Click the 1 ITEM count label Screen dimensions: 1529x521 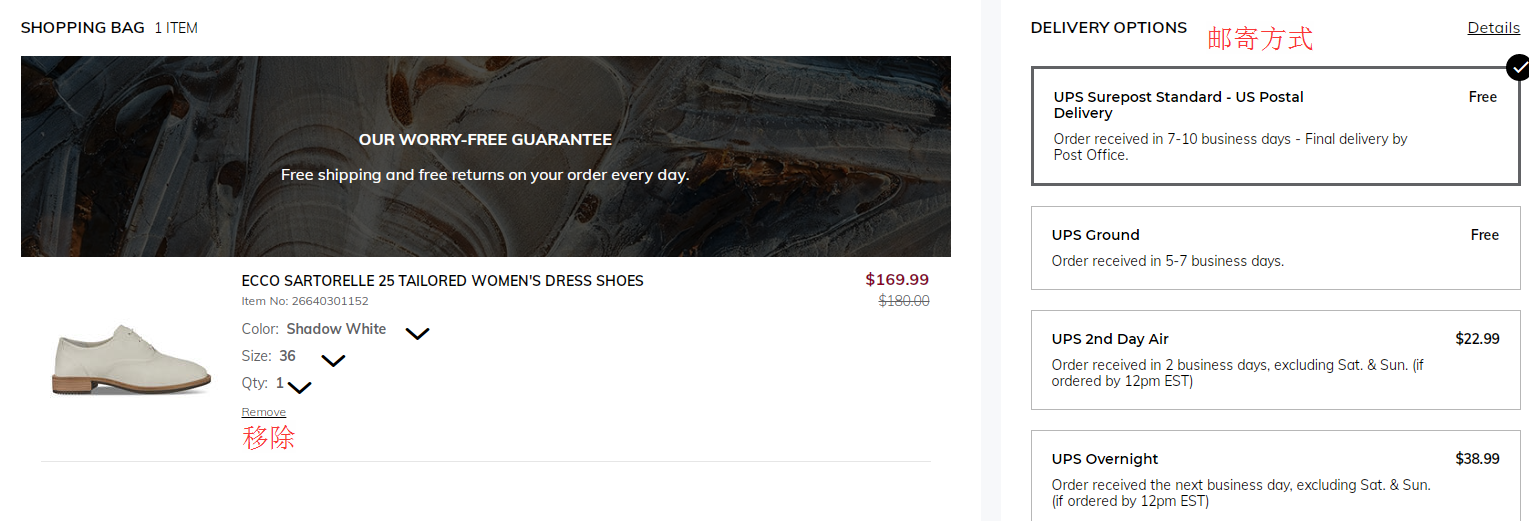176,28
